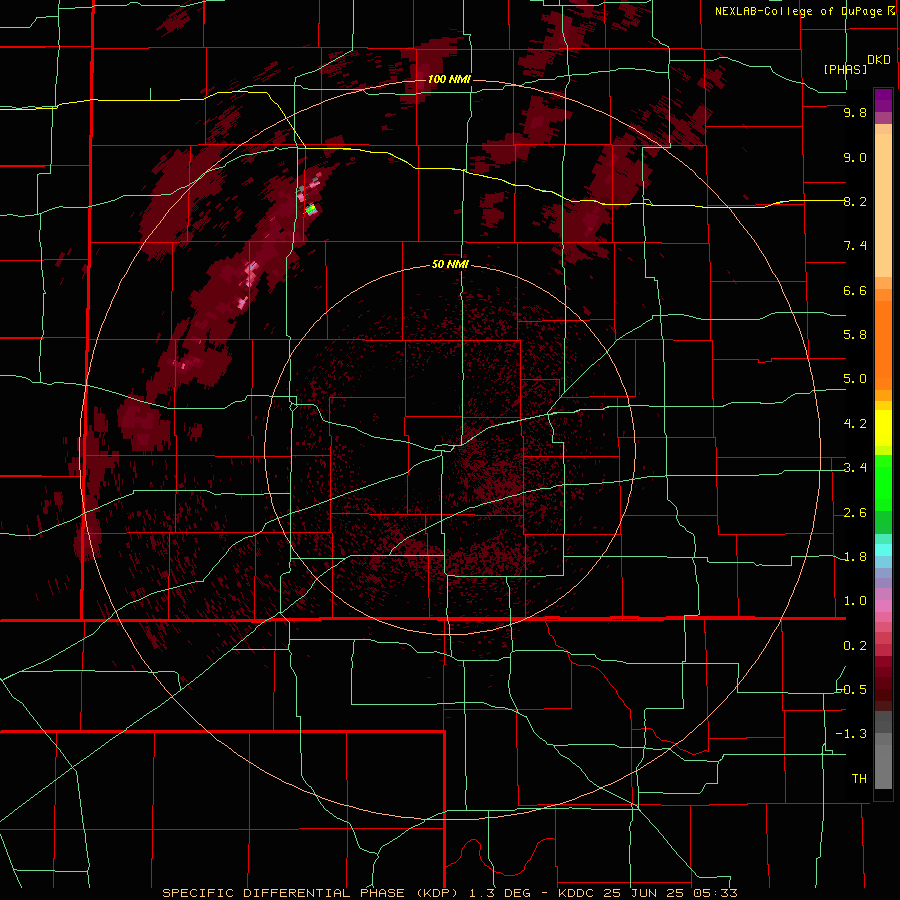Viewport: 900px width, 900px height.
Task: Click the 25 JUN 25 05:33 timestamp
Action: coord(670,893)
